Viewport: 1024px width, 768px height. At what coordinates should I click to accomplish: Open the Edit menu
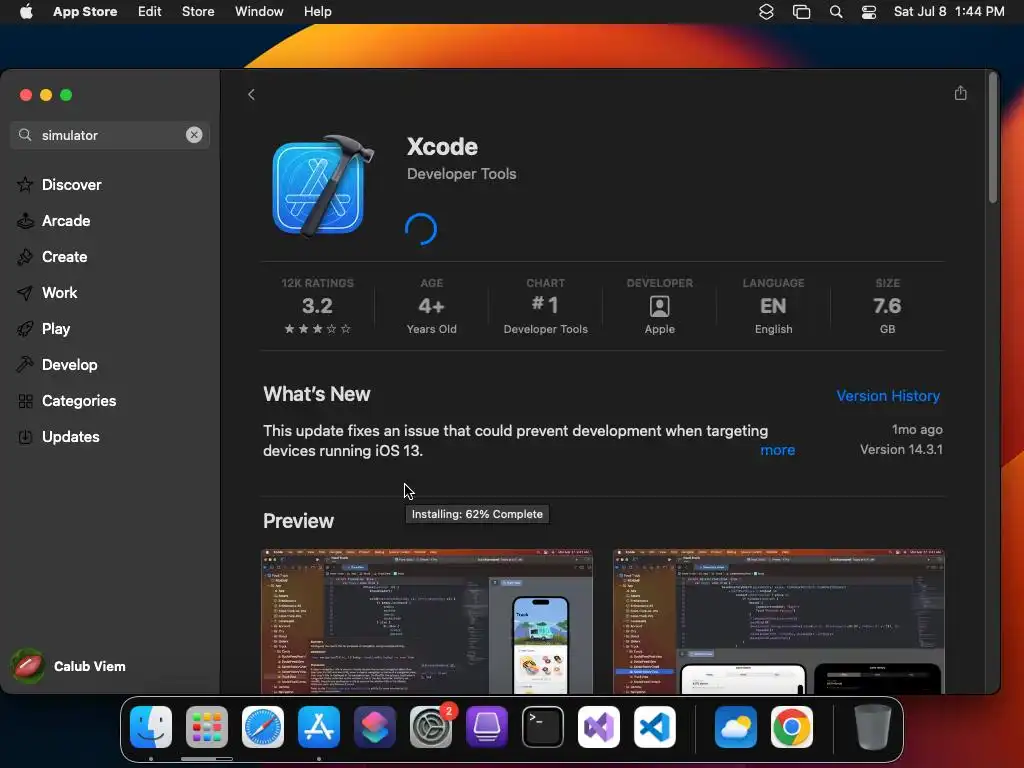click(150, 12)
